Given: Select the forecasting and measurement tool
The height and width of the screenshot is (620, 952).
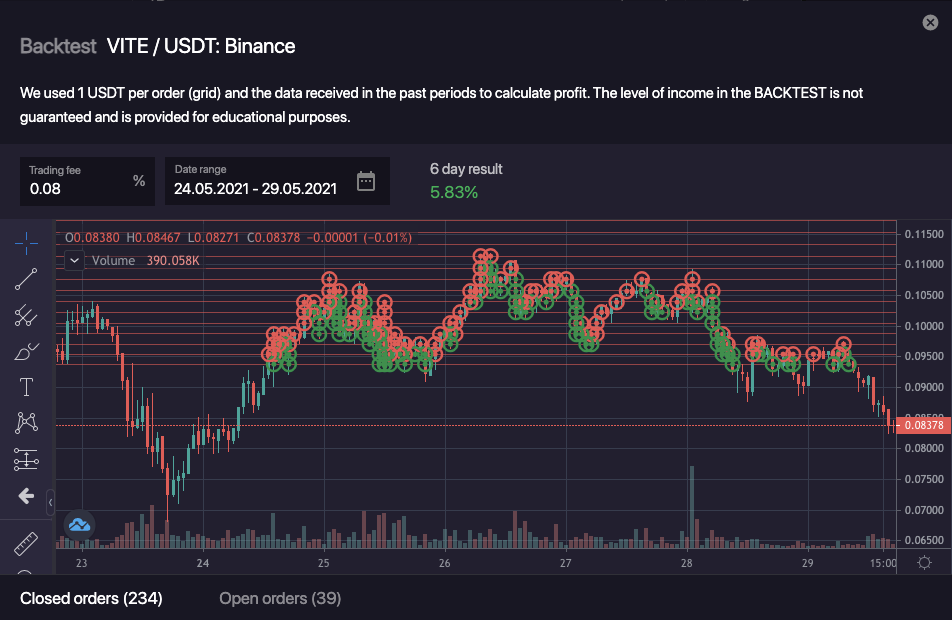Looking at the screenshot, I should click(x=27, y=460).
